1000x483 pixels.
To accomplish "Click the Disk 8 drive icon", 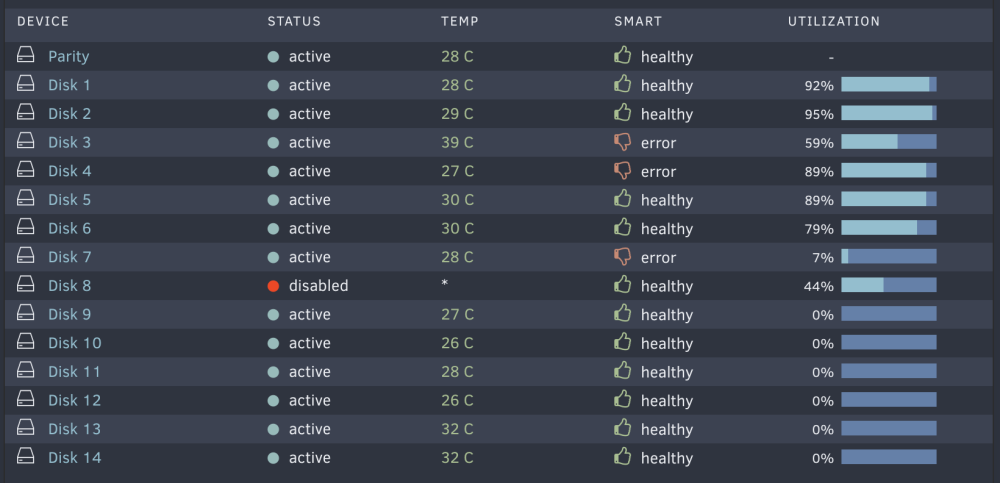I will [26, 284].
